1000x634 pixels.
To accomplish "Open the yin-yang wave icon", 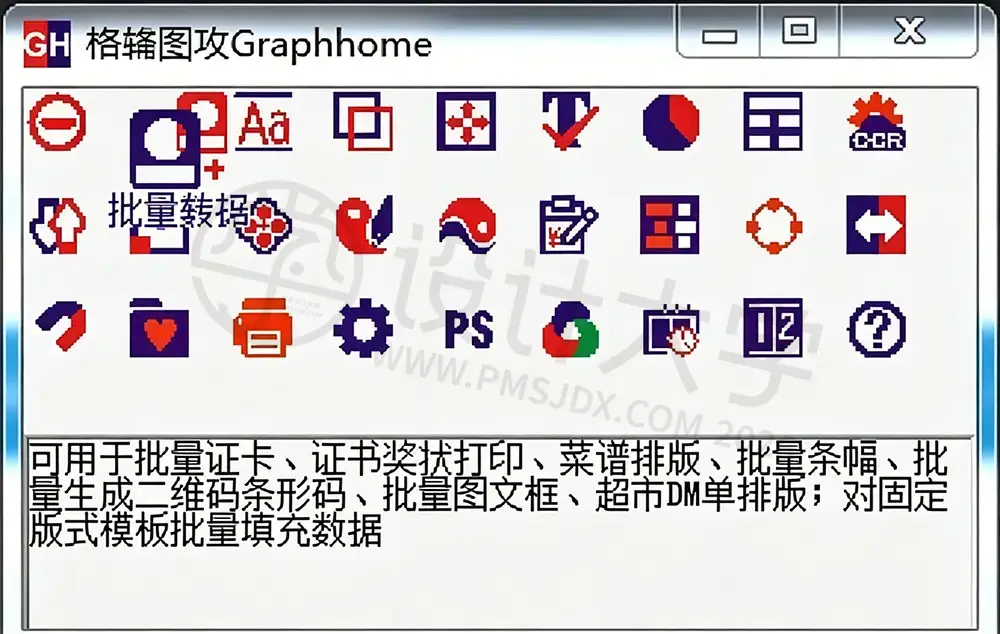I will coord(467,225).
